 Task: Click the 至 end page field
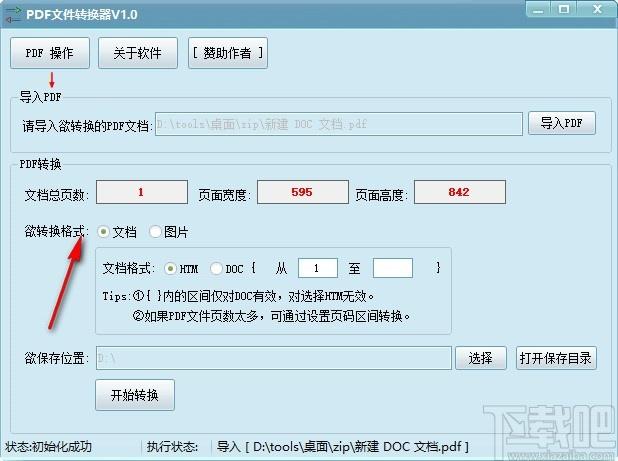click(x=393, y=268)
